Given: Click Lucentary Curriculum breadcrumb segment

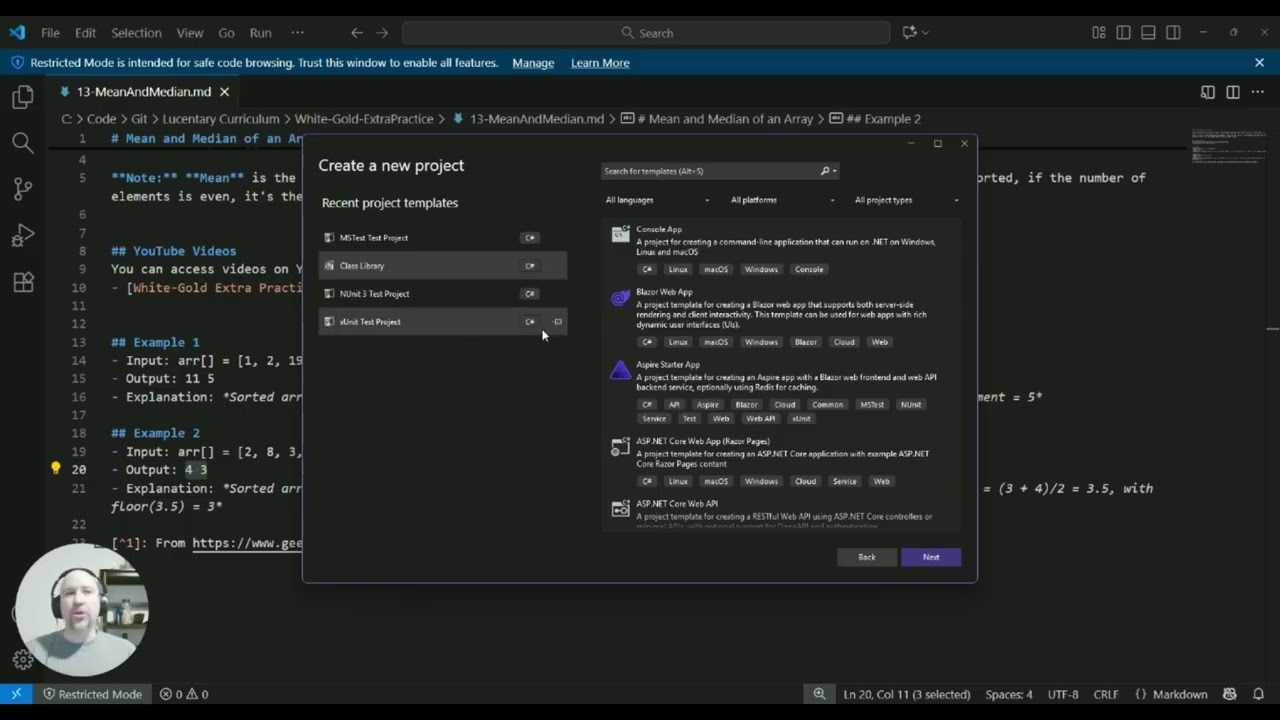Looking at the screenshot, I should (220, 119).
